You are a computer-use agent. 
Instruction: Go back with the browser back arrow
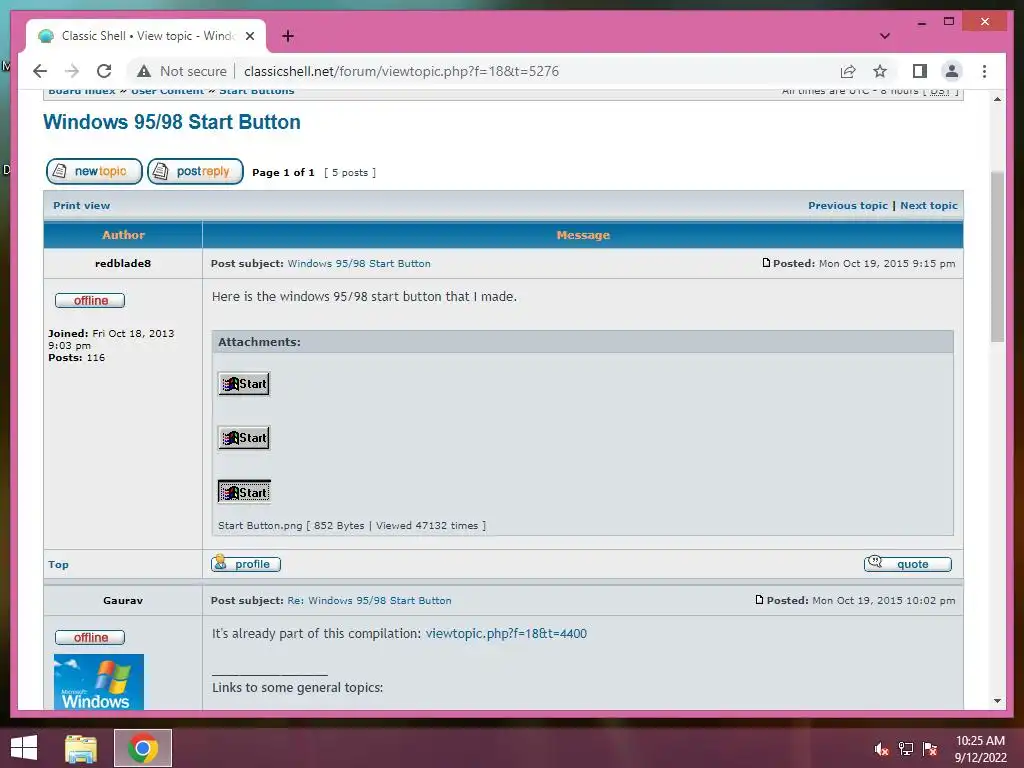pyautogui.click(x=40, y=71)
